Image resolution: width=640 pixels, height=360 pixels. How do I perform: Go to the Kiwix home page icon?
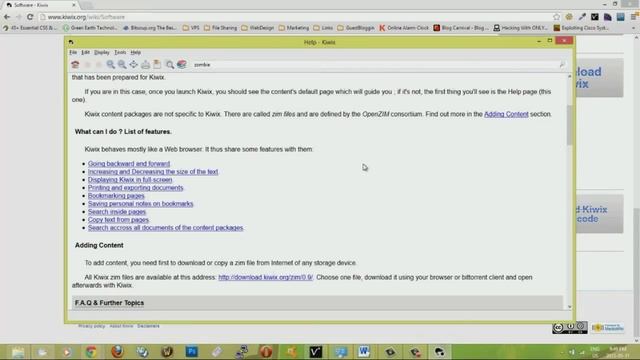[75, 64]
